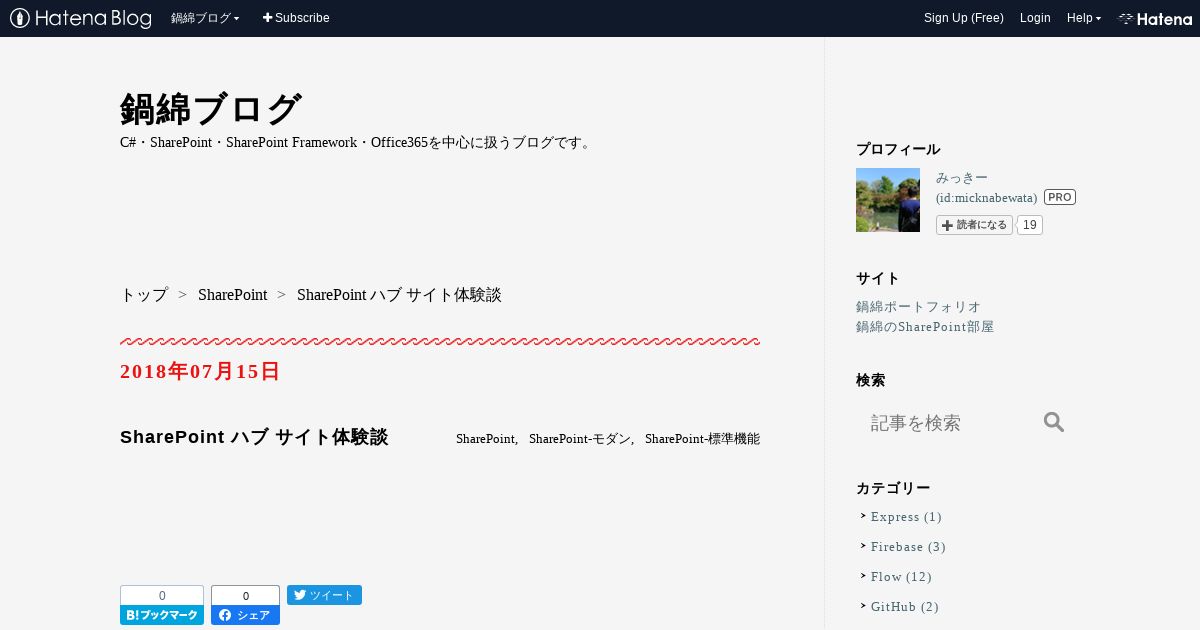The image size is (1200, 630).
Task: Click the 読者になる button
Action: click(x=974, y=225)
